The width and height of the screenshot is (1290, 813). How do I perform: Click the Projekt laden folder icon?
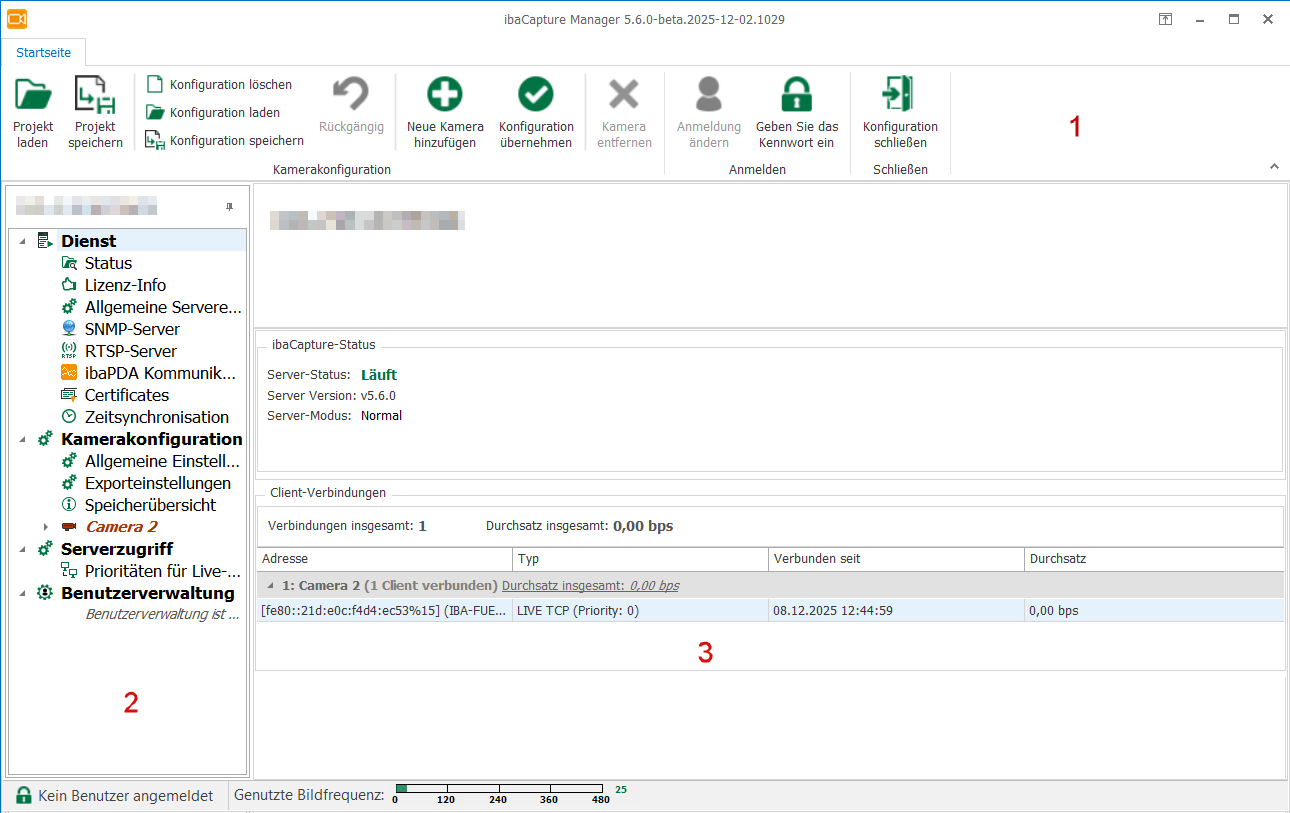33,96
